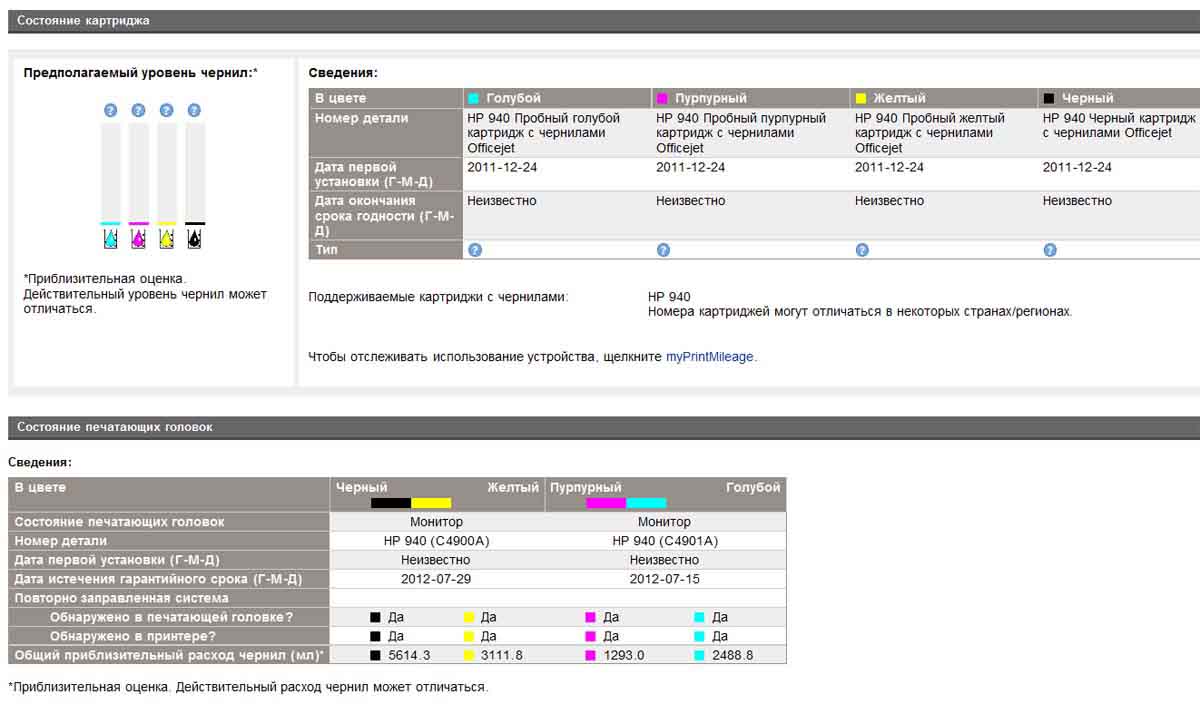Click Черный cartridge part description cell
The height and width of the screenshot is (704, 1200).
tap(1119, 133)
